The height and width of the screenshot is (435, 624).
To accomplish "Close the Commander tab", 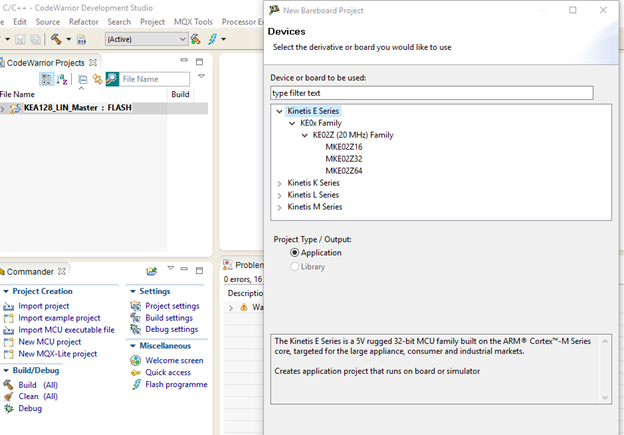I will 62,271.
